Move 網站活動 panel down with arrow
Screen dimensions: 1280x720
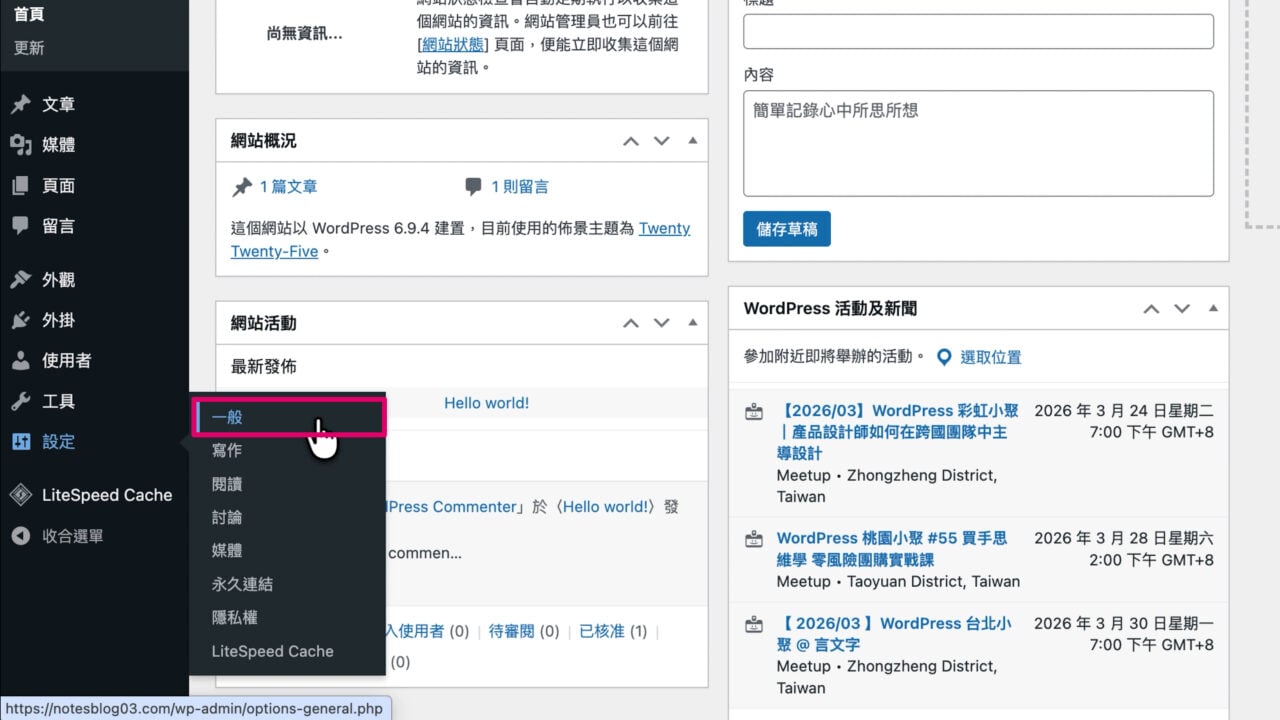[661, 323]
